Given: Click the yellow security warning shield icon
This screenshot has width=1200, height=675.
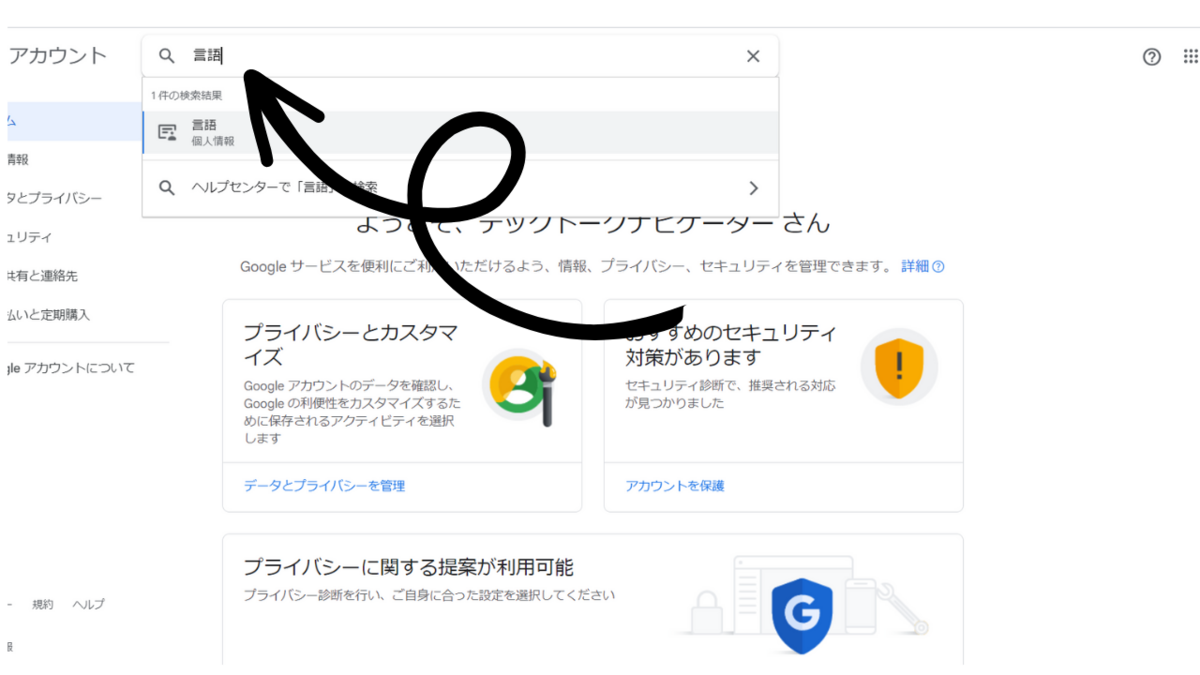Looking at the screenshot, I should [x=899, y=366].
